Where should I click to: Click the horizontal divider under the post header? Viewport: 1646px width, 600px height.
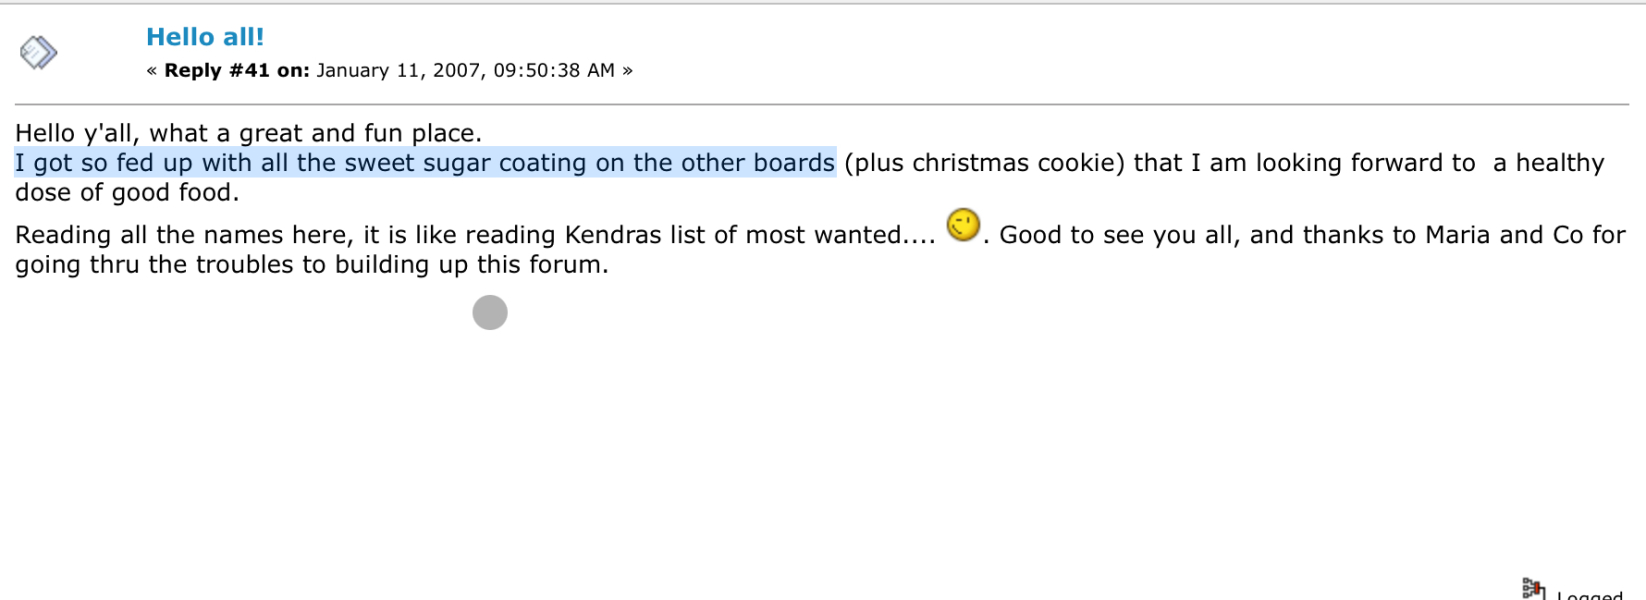coord(820,104)
